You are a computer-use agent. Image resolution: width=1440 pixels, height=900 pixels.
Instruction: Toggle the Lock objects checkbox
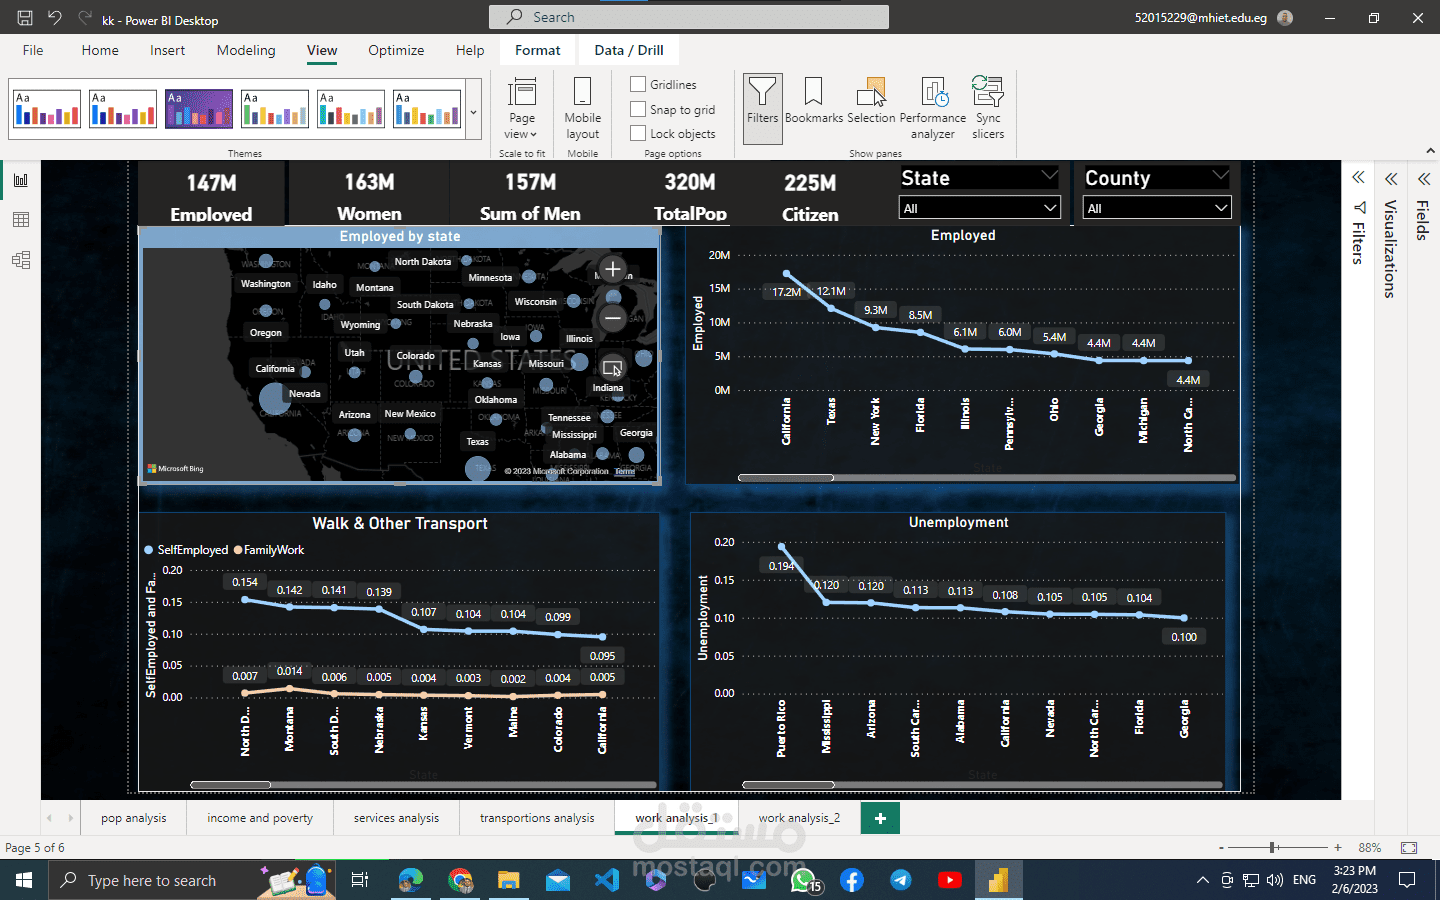click(638, 133)
